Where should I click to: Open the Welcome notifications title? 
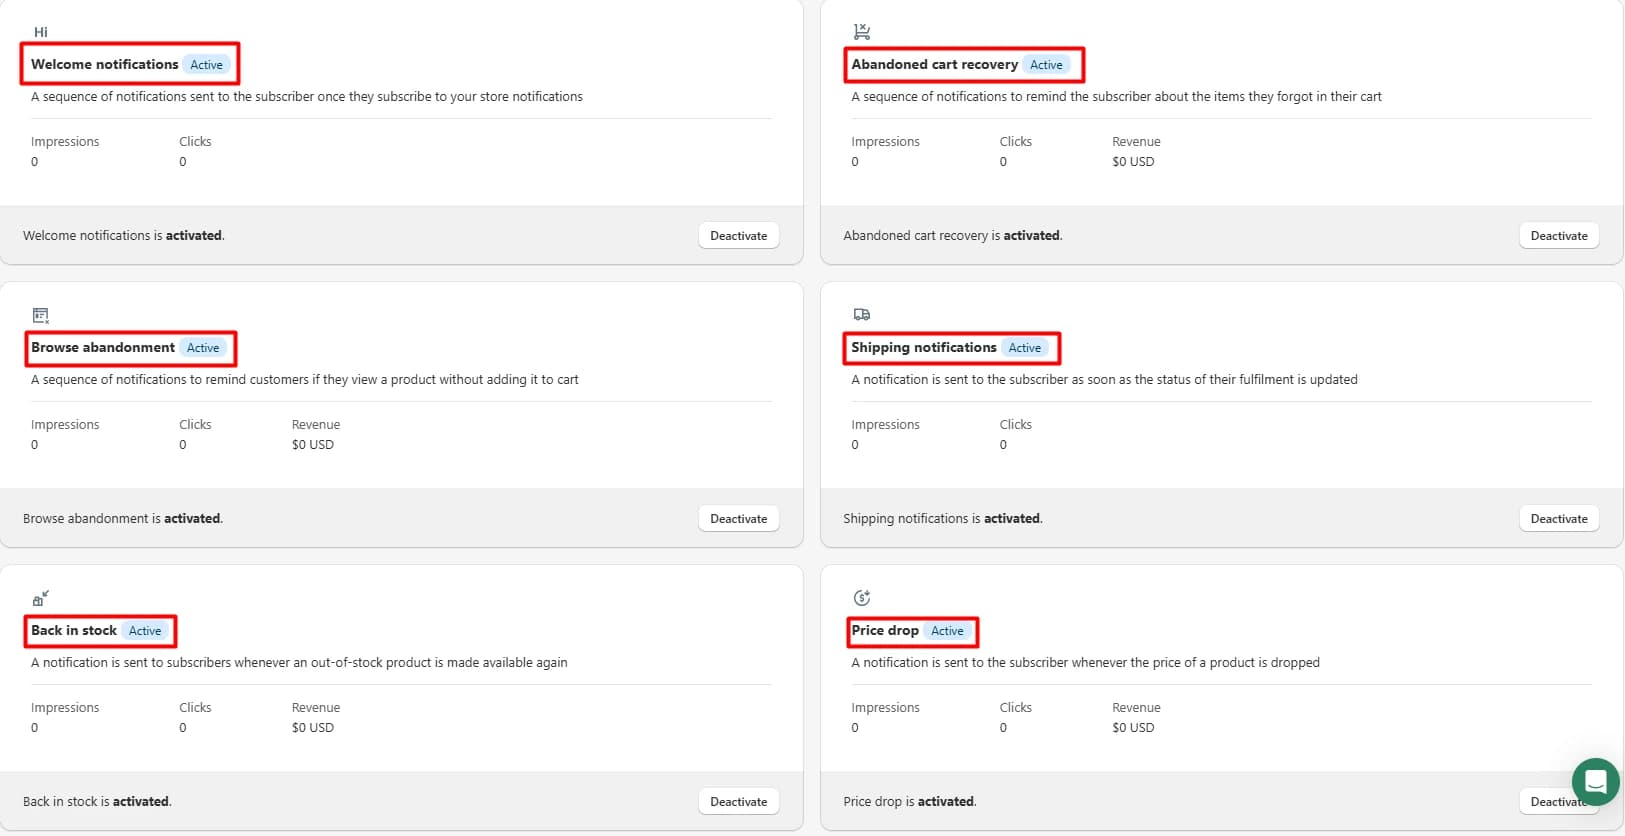105,64
